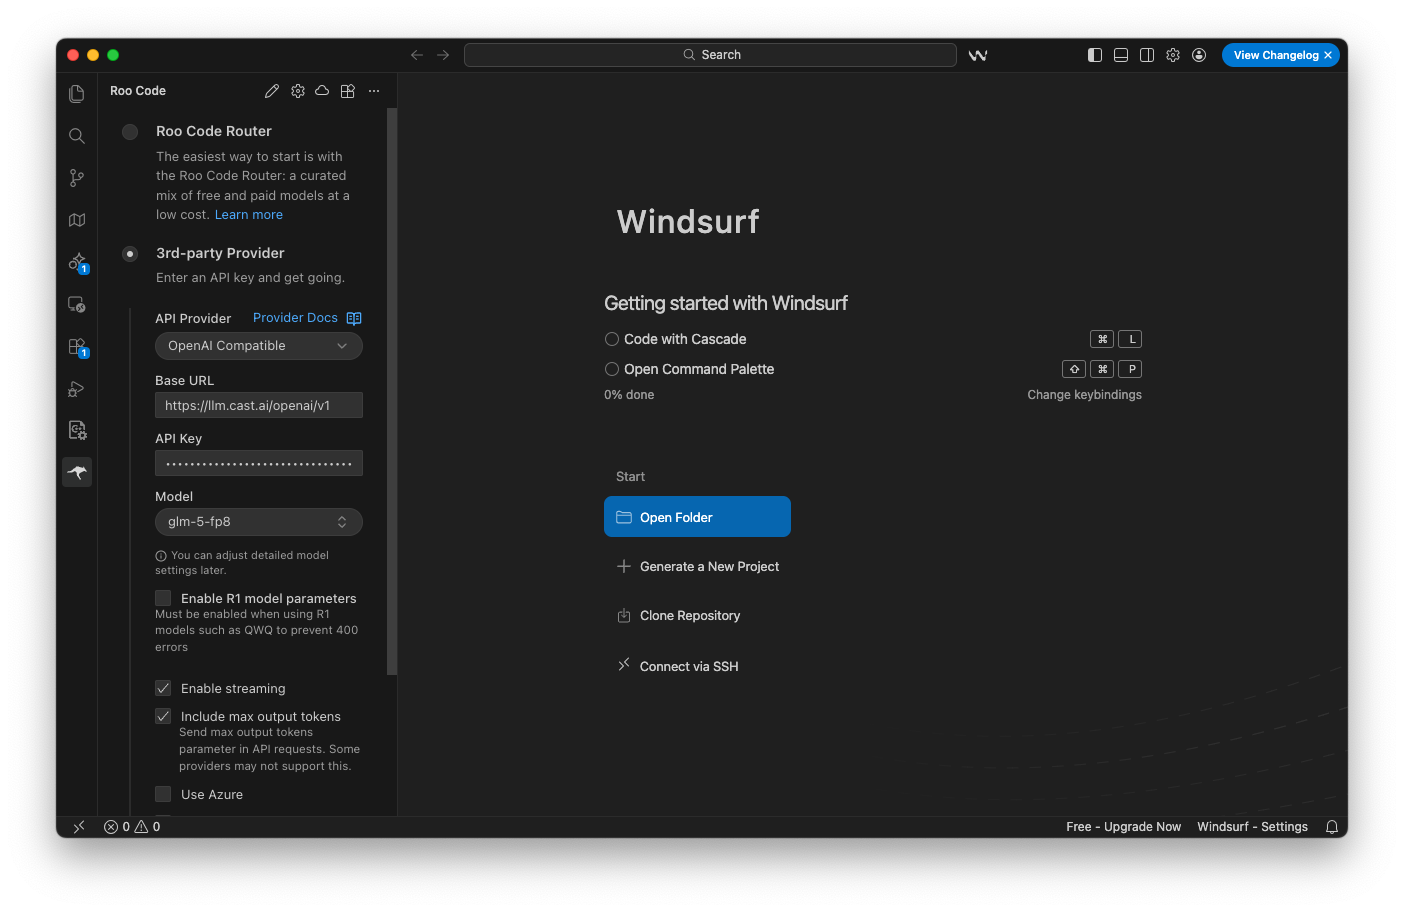Click the View Changelog button
The height and width of the screenshot is (912, 1404).
1275,55
